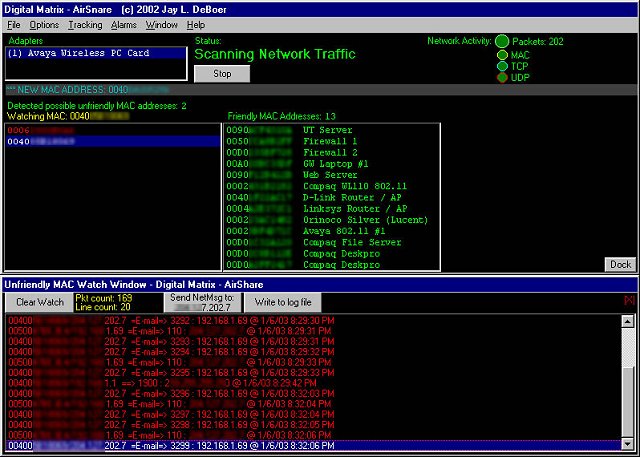The height and width of the screenshot is (457, 640).
Task: Select Compaq WL110 802.11 entry
Action: tap(331, 186)
